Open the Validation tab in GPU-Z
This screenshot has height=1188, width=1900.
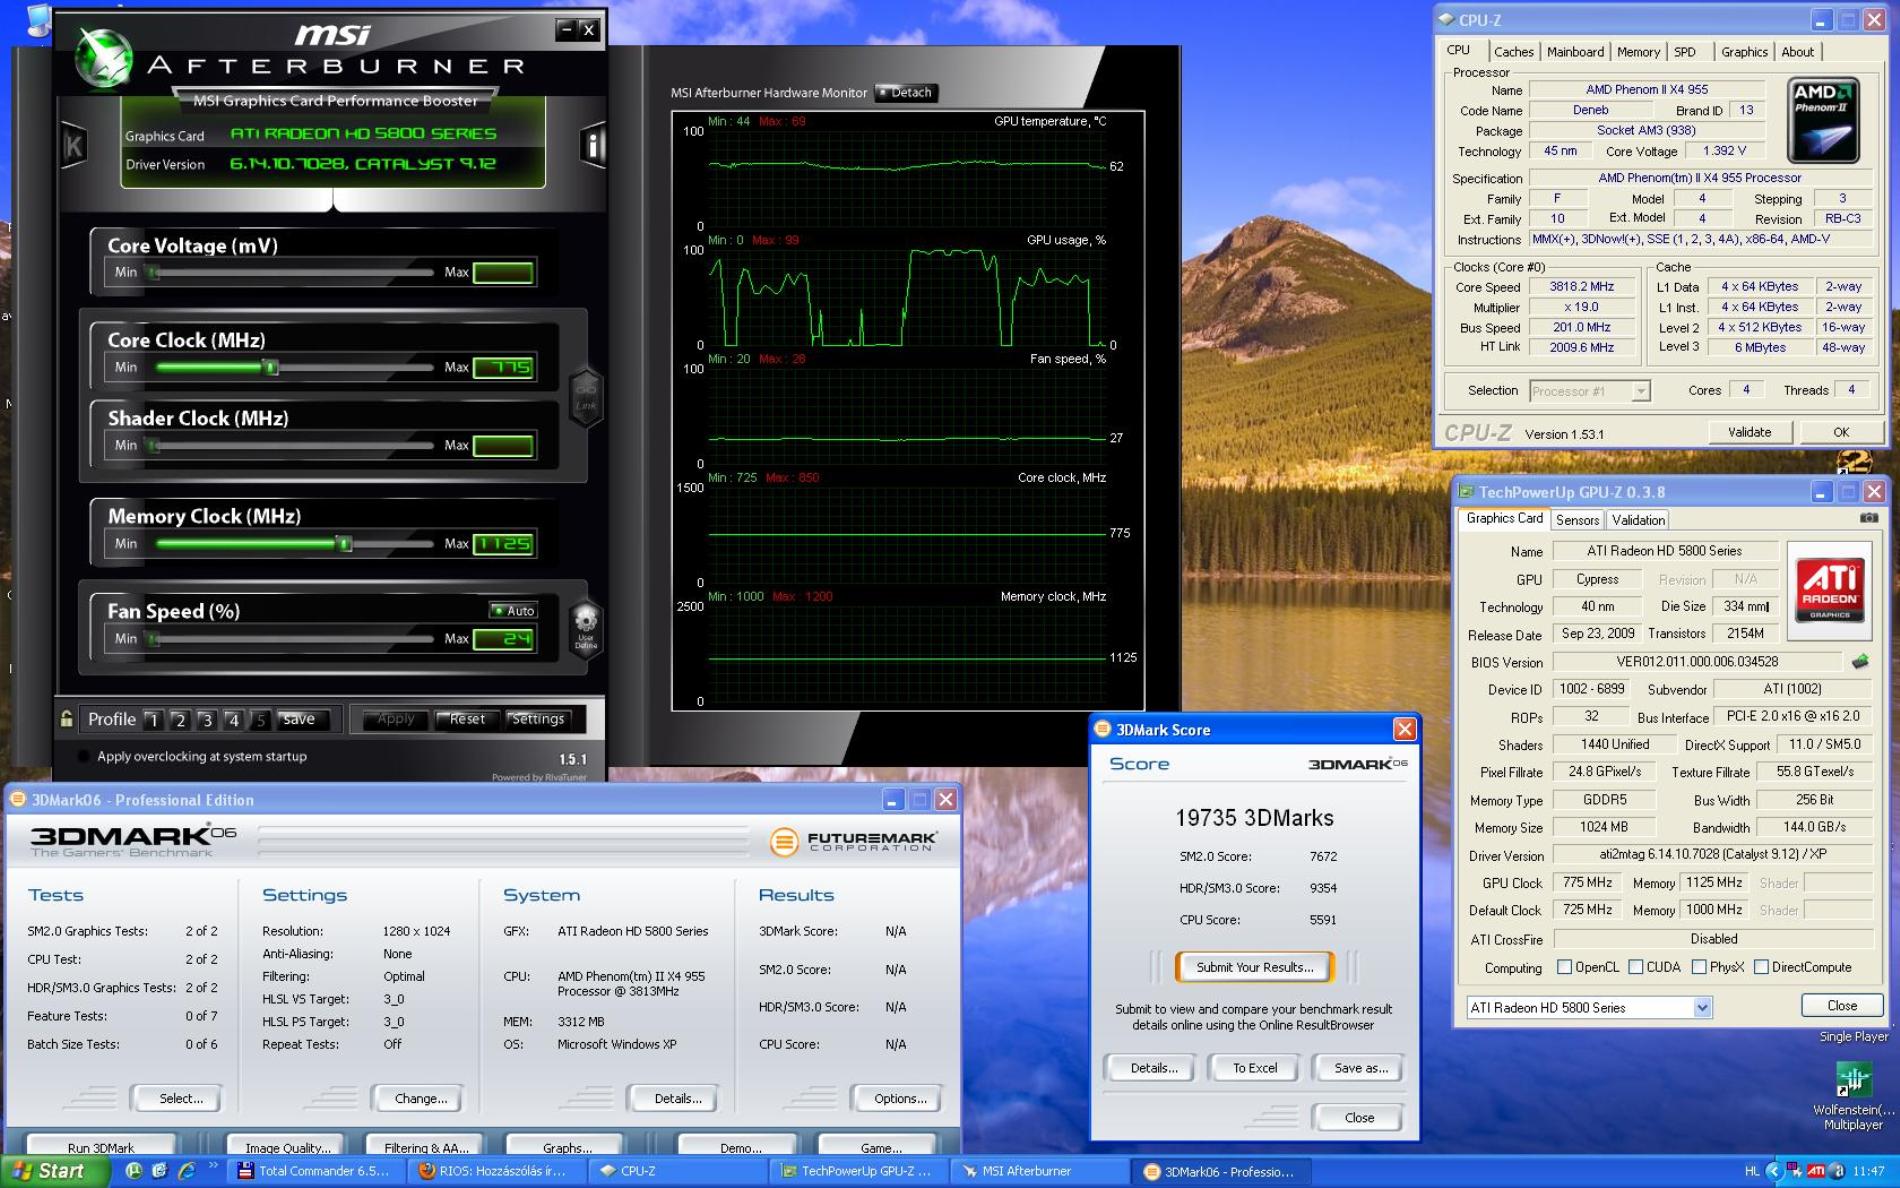pos(1638,520)
